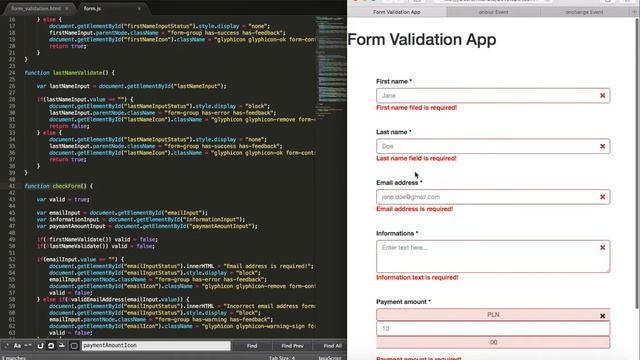This screenshot has height=360, width=640.
Task: Open a new browser tab with plus
Action: click(x=634, y=12)
